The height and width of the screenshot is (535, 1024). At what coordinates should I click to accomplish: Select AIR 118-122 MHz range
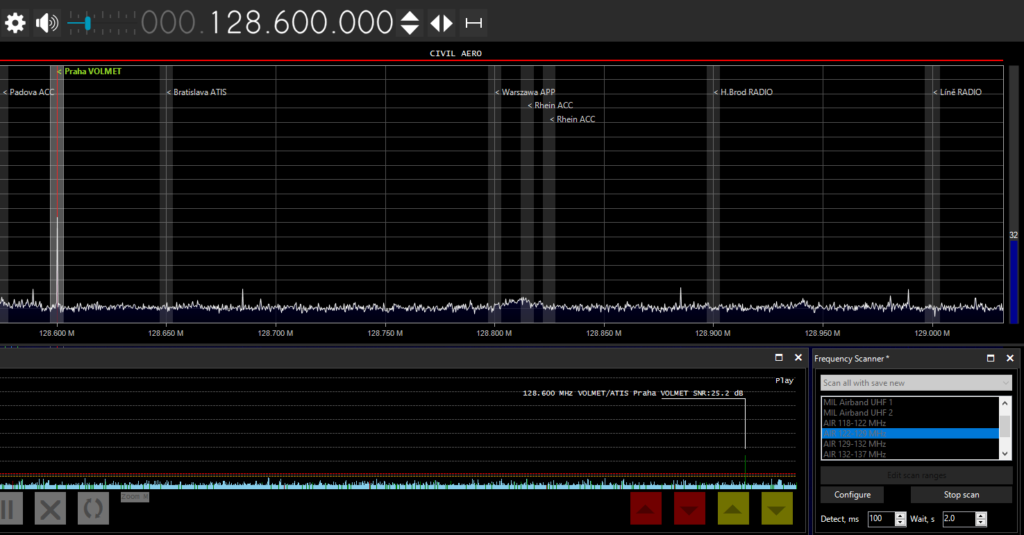[x=910, y=423]
